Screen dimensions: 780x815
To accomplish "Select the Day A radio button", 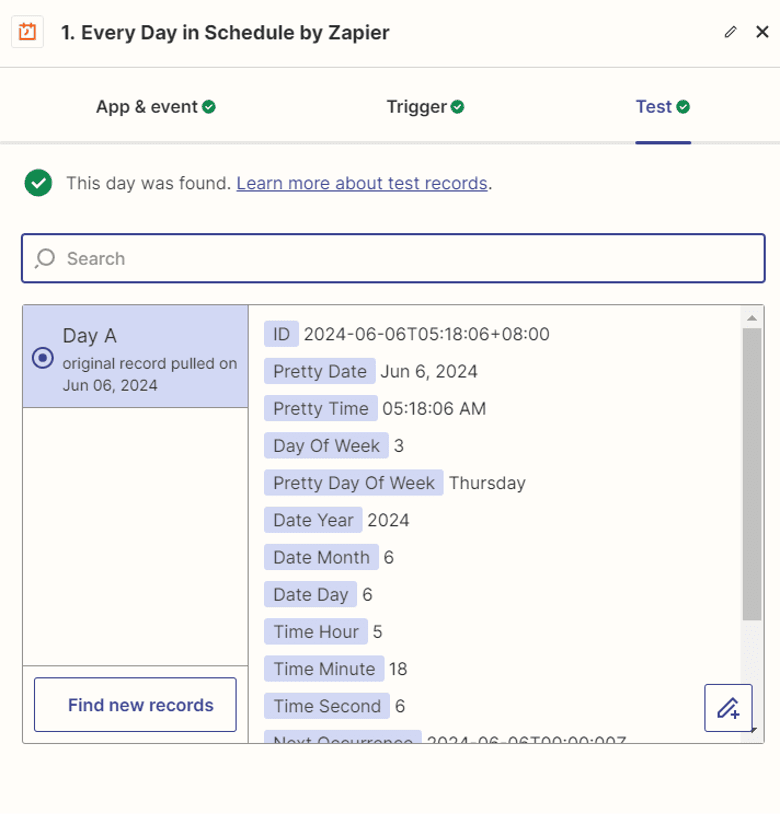I will [43, 358].
